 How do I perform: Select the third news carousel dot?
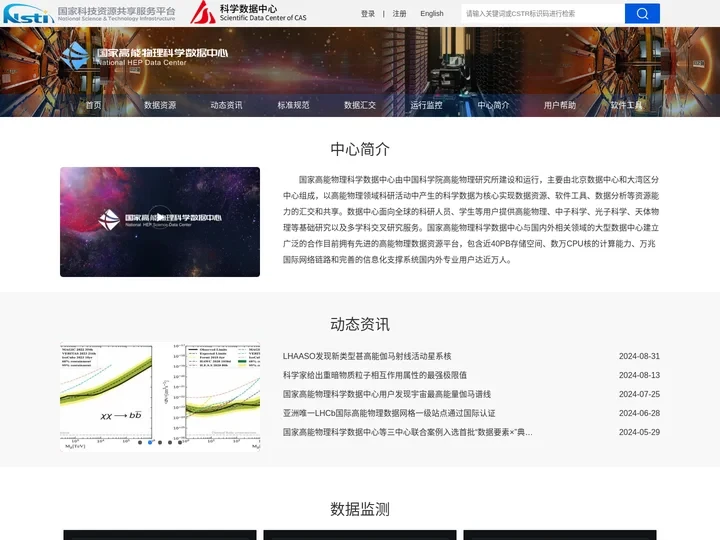(x=160, y=443)
